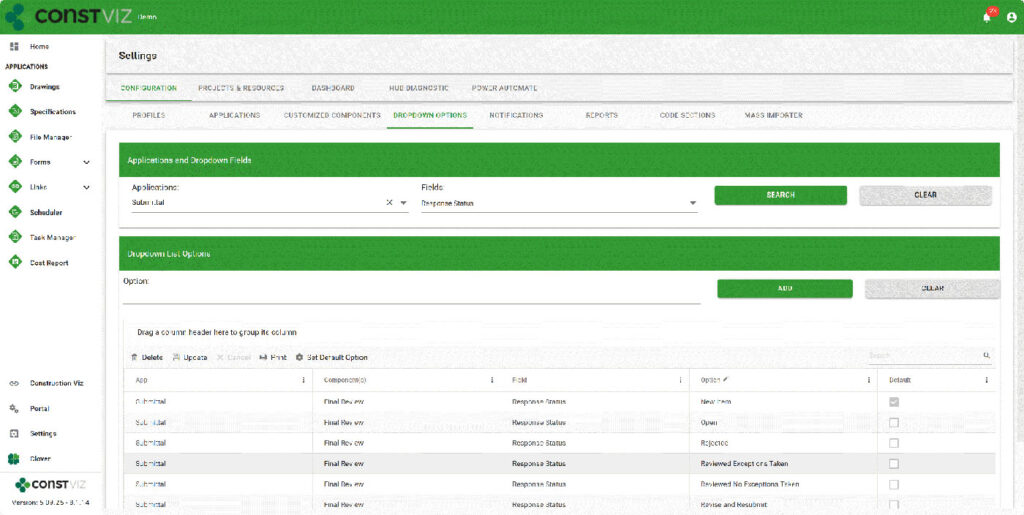Switch to the Notifications tab
This screenshot has width=1024, height=515.
coord(516,115)
